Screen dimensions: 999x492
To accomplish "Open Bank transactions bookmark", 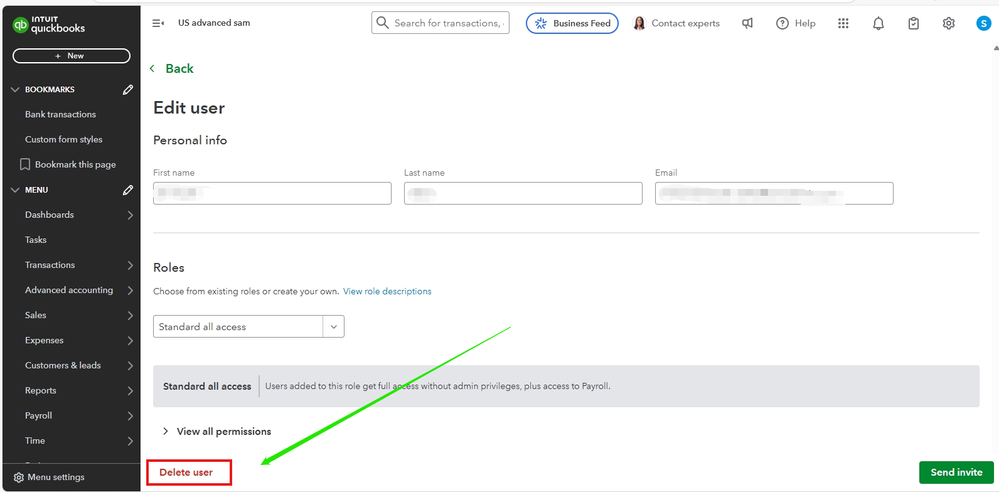I will point(61,115).
